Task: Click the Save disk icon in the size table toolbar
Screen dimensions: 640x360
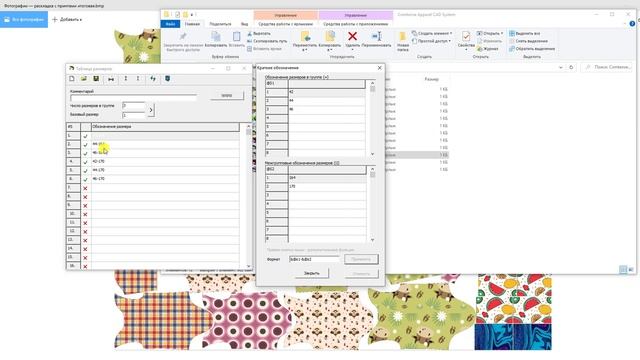Action: pos(96,79)
